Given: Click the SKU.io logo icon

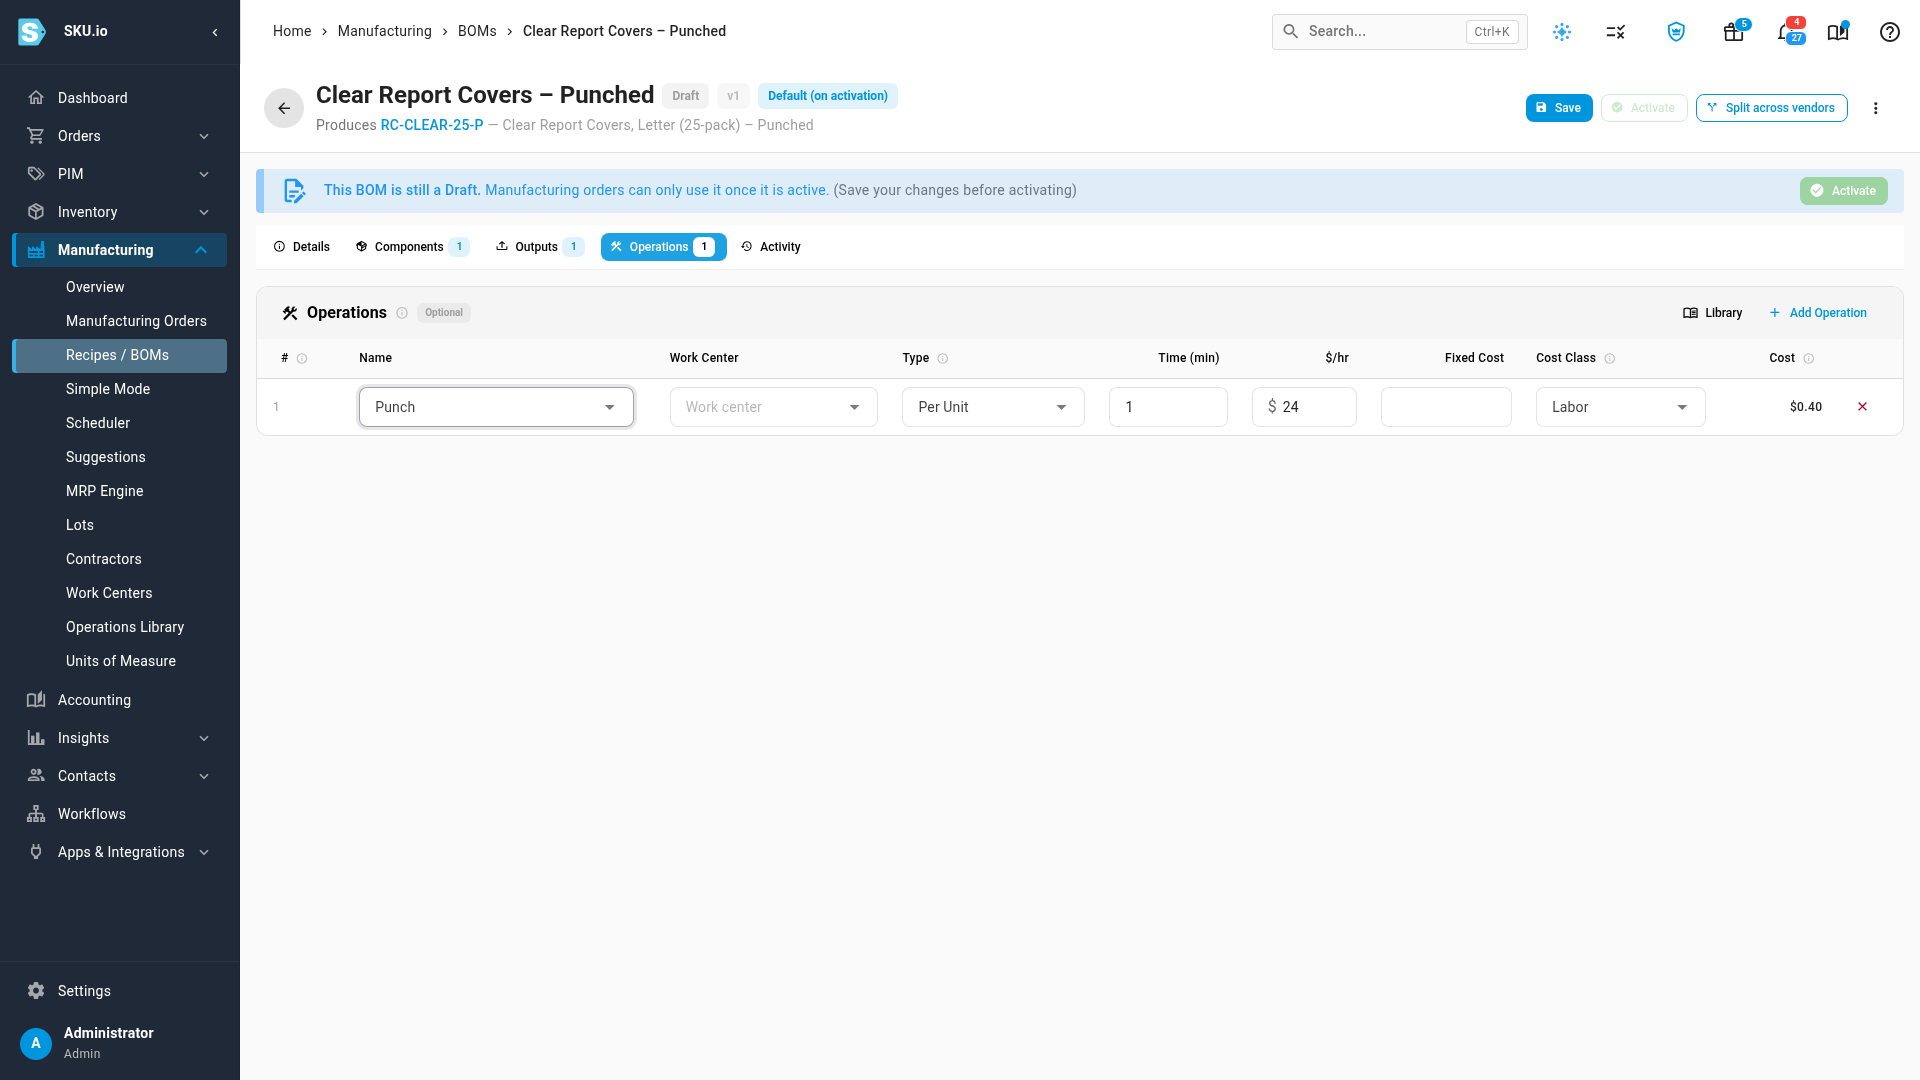Looking at the screenshot, I should (32, 32).
